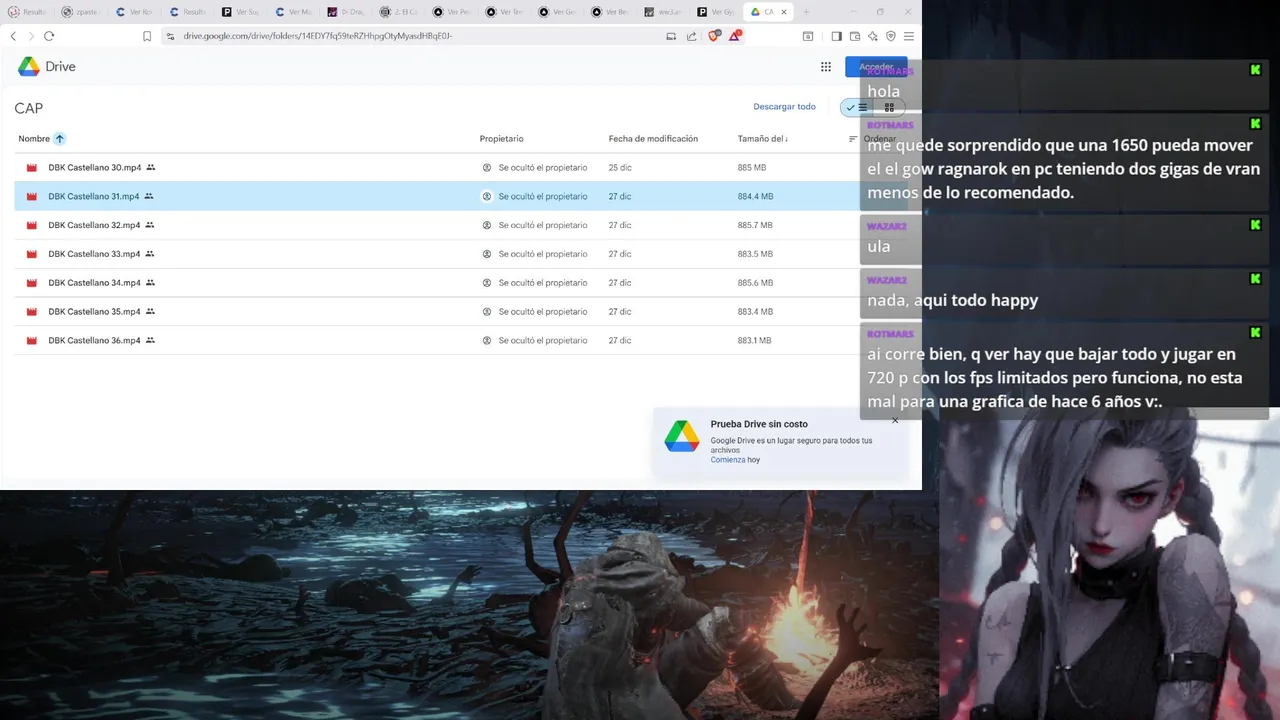Switch to the Ver Su tab
This screenshot has height=720, width=1280.
pyautogui.click(x=241, y=12)
